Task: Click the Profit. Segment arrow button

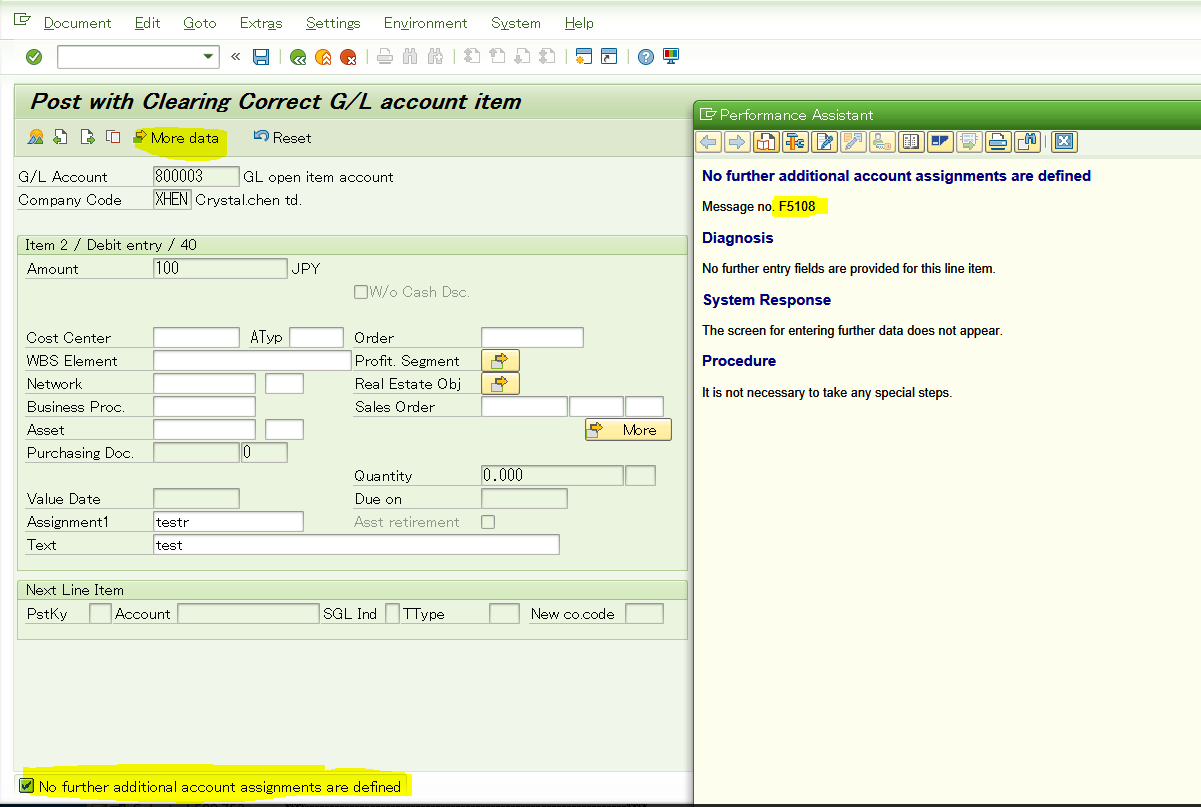Action: [x=500, y=360]
